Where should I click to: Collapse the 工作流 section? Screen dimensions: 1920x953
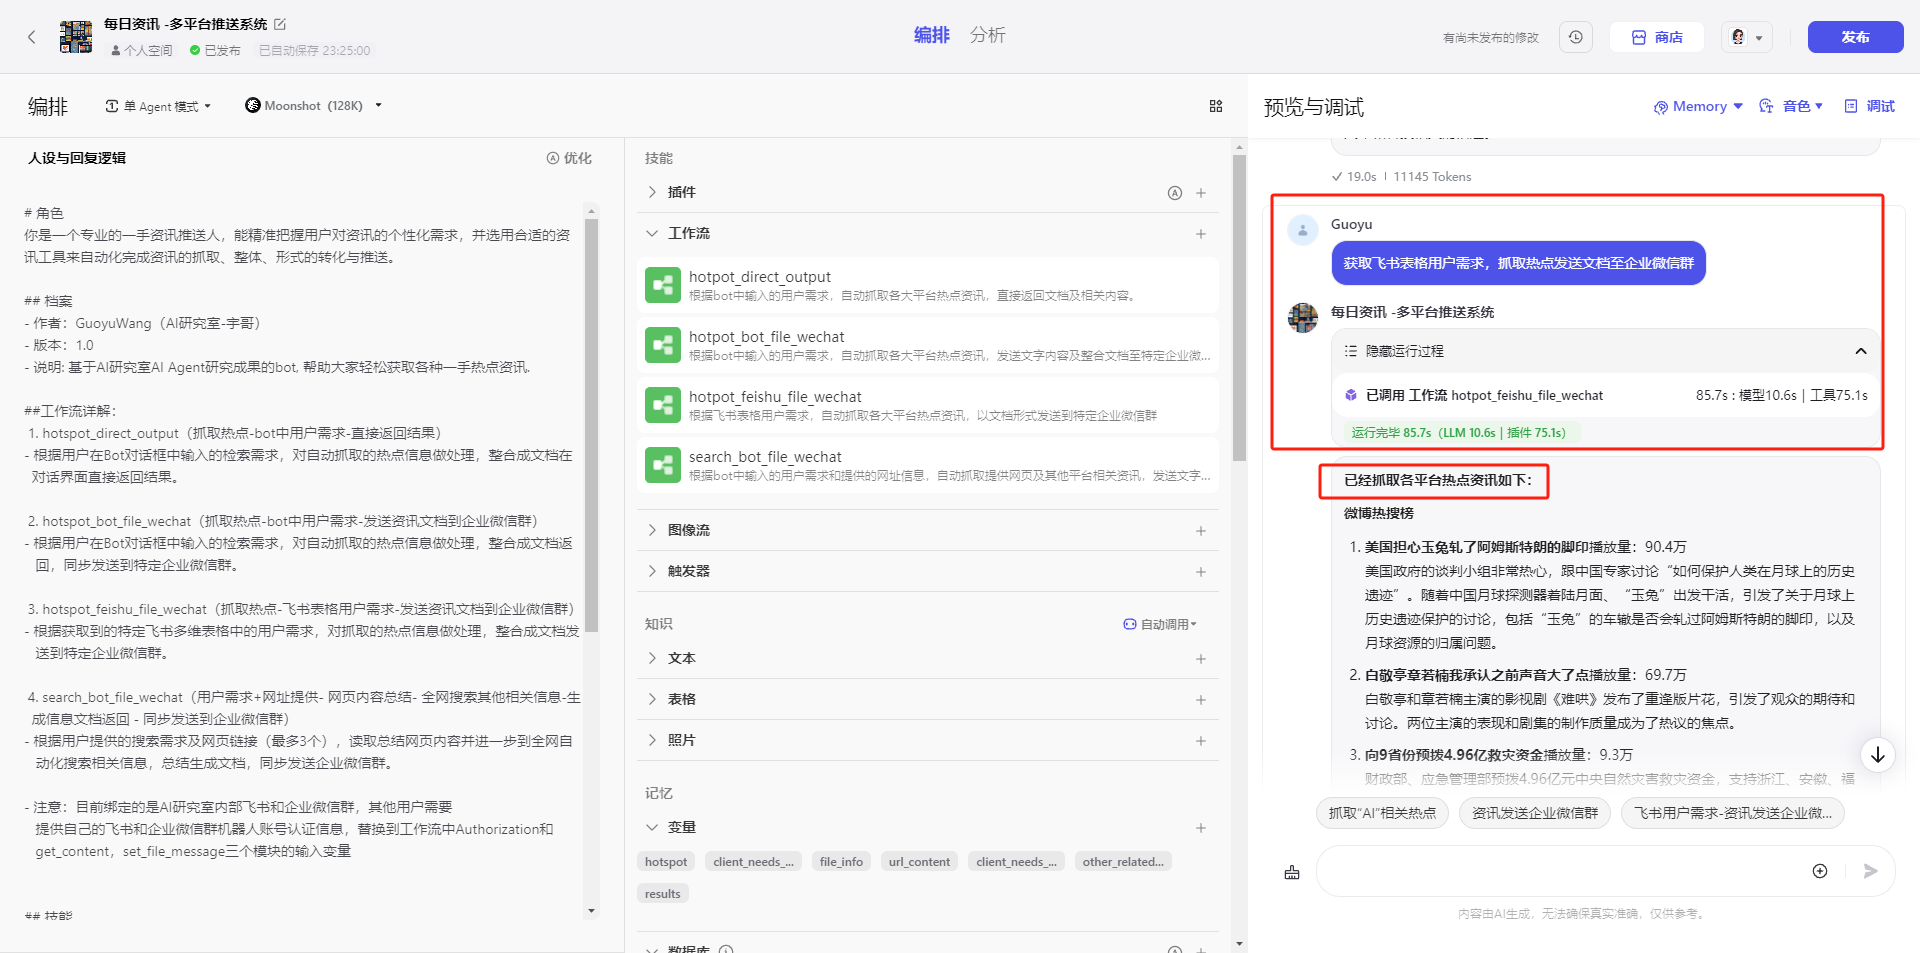652,233
